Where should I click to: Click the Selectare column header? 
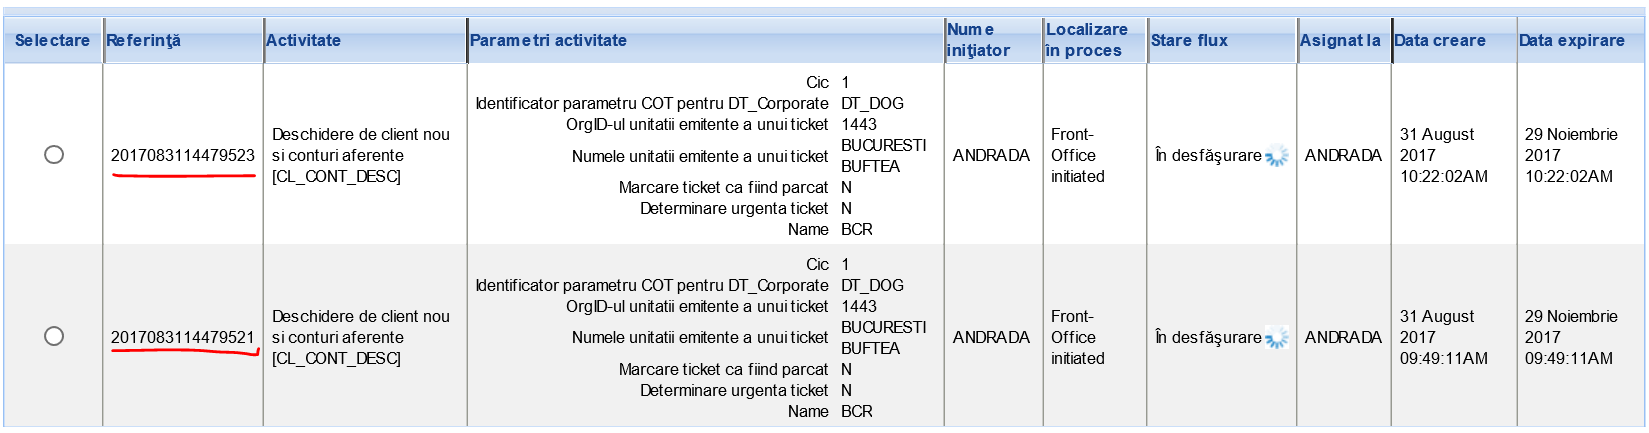point(52,40)
